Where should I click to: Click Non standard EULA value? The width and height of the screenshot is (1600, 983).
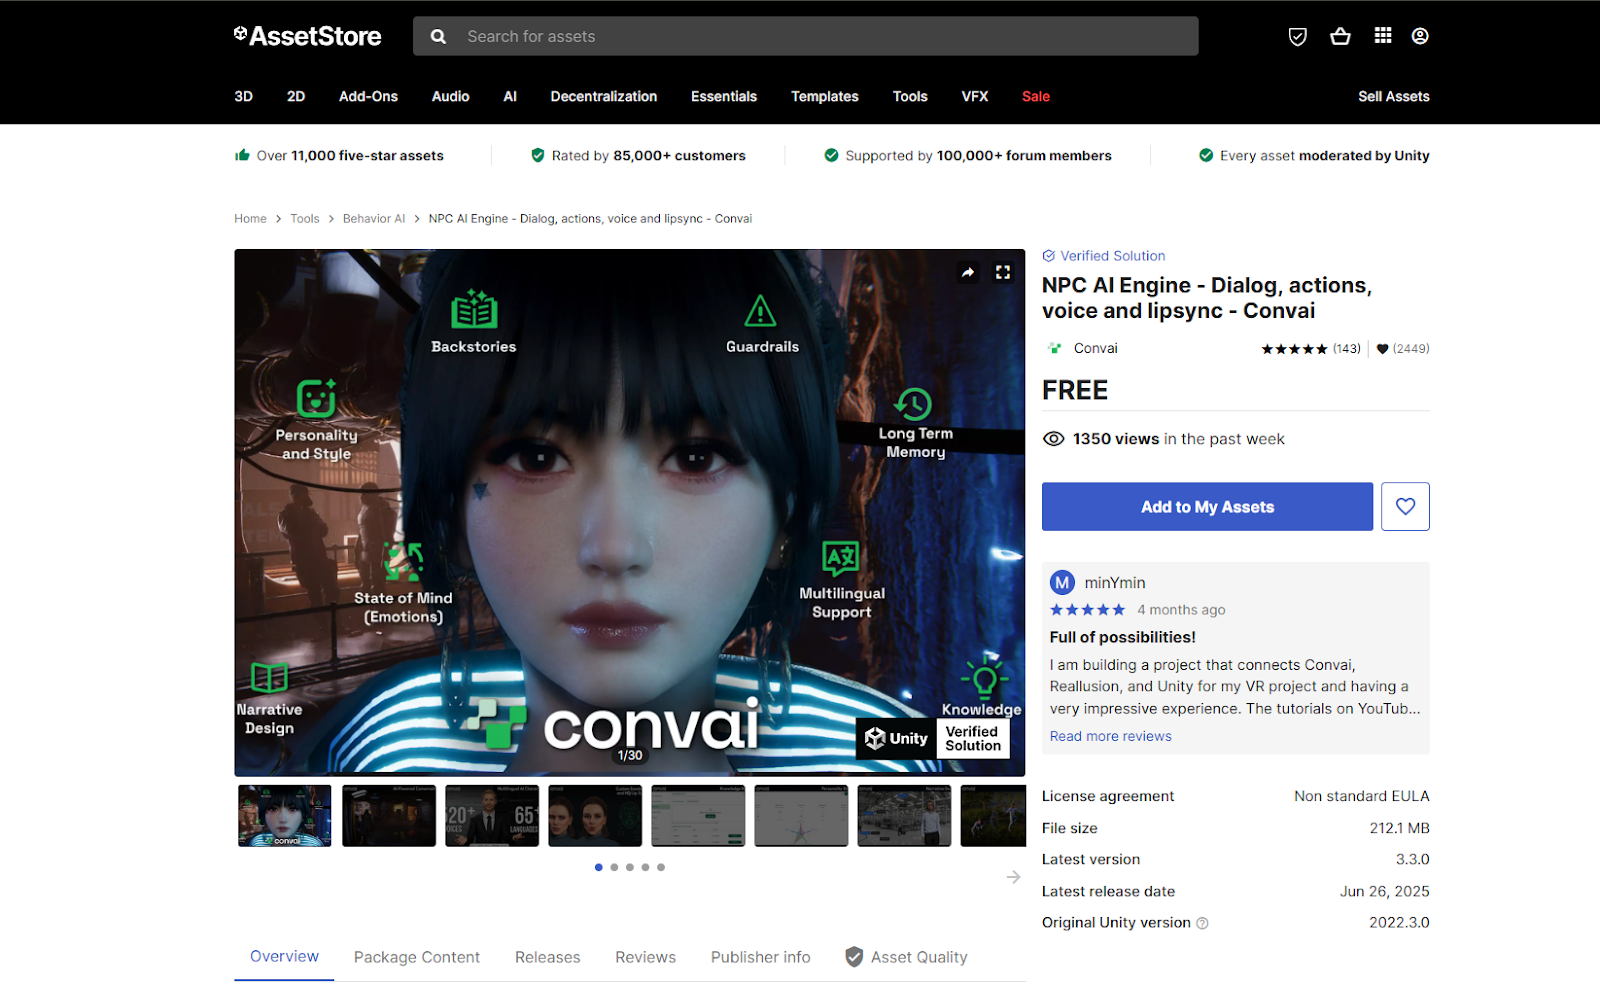pos(1361,796)
